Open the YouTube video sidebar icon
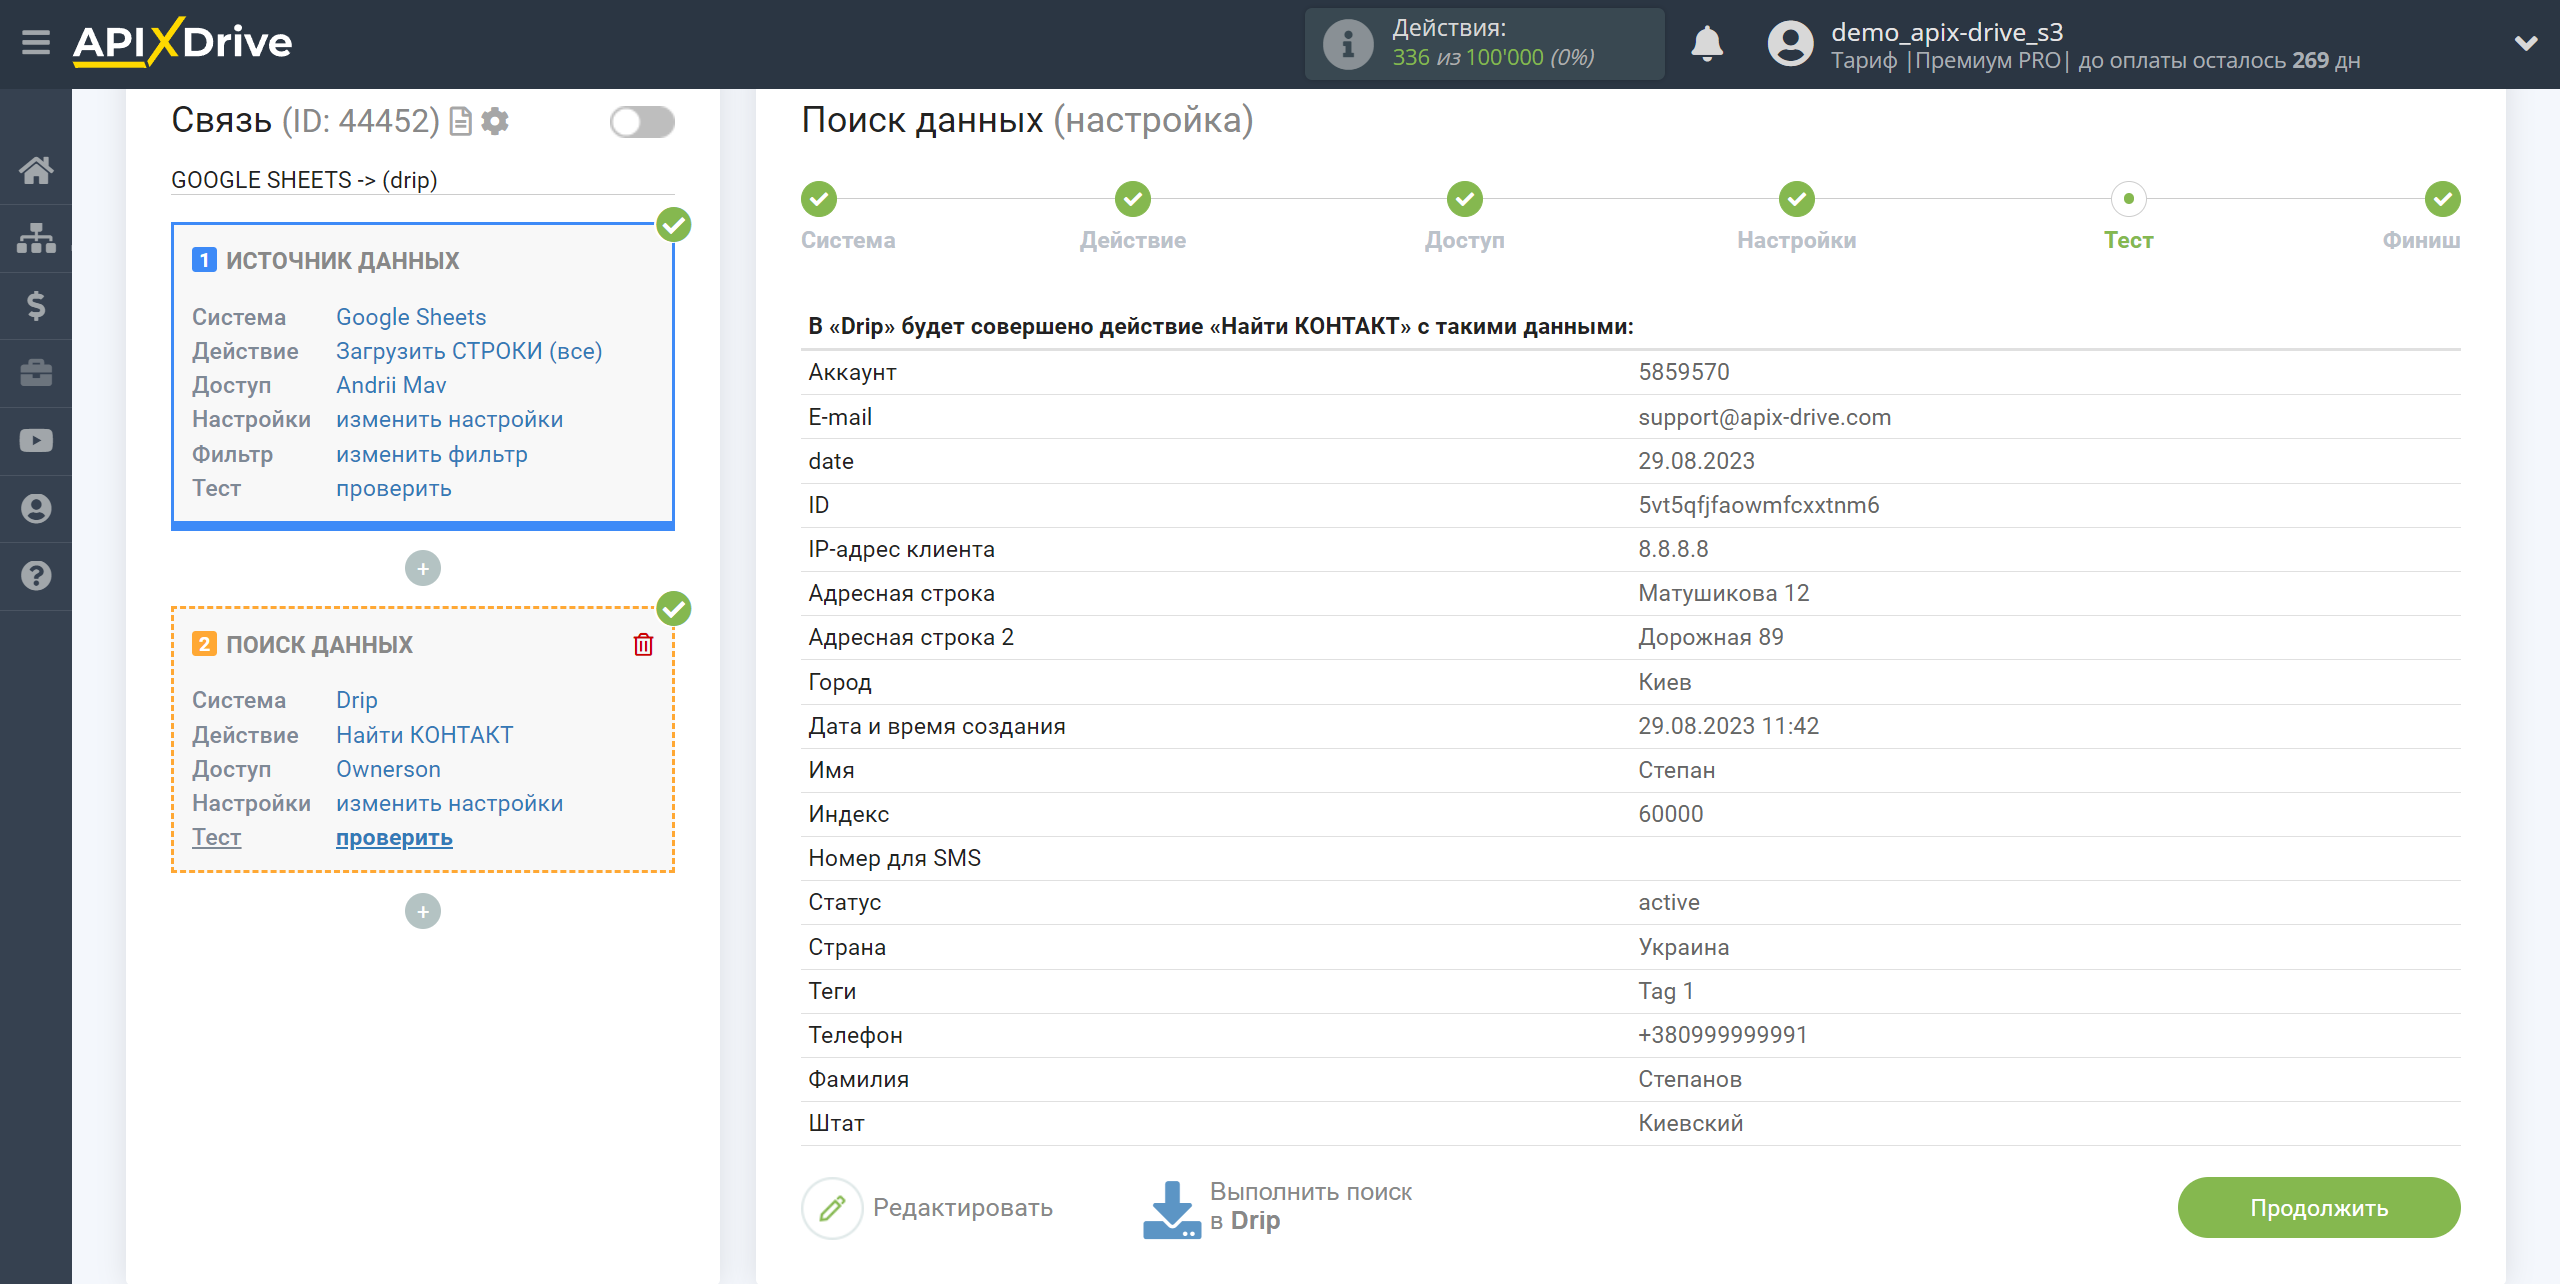The width and height of the screenshot is (2560, 1284). coord(36,441)
